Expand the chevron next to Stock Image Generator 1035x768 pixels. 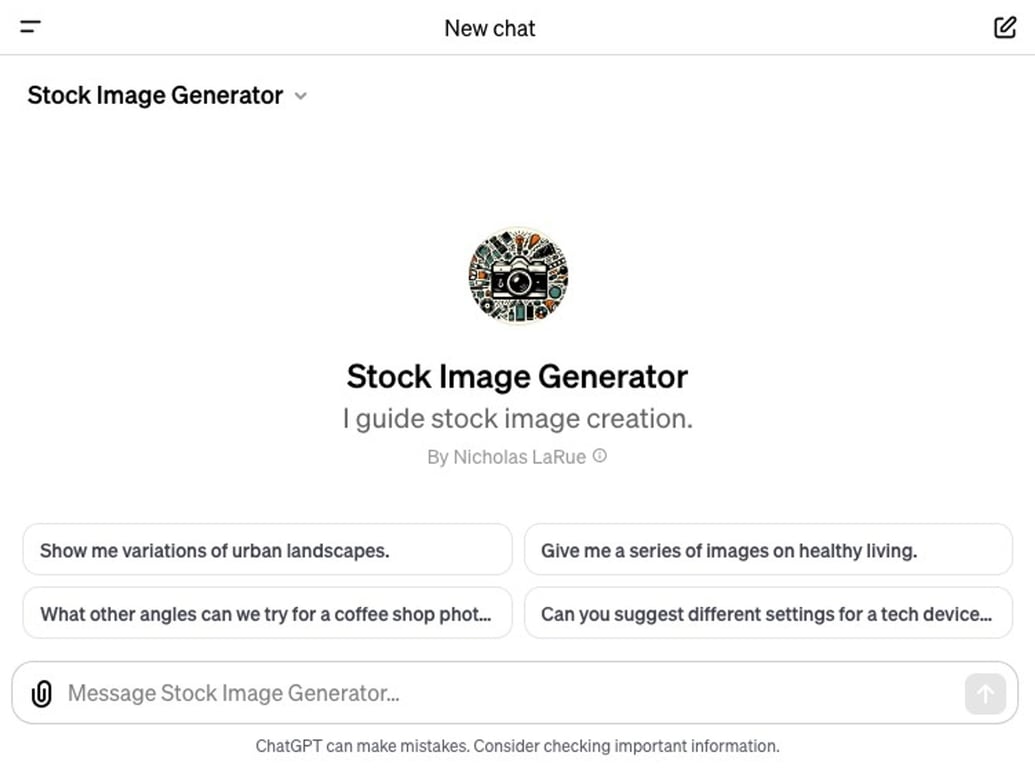click(x=300, y=96)
